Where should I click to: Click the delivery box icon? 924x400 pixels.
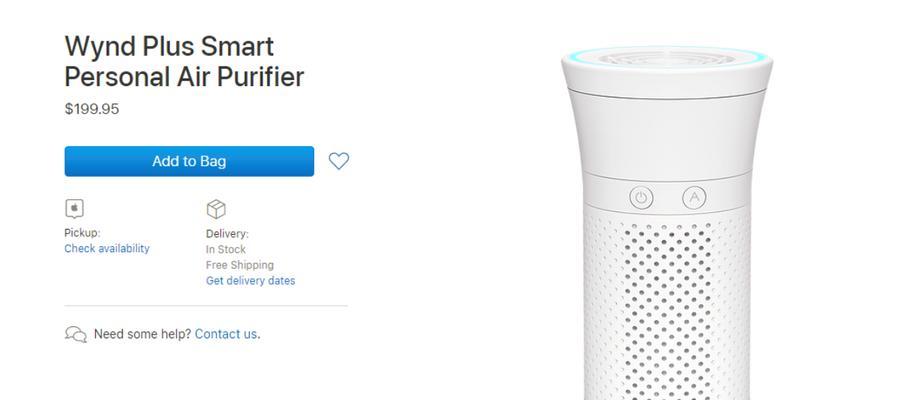(216, 209)
